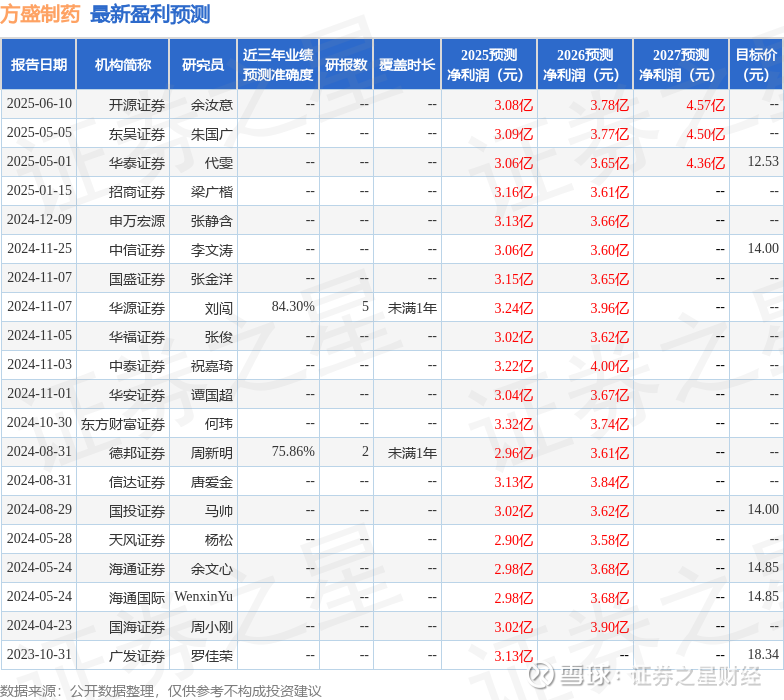
Task: Select the 机构简称 column header
Action: click(x=122, y=64)
